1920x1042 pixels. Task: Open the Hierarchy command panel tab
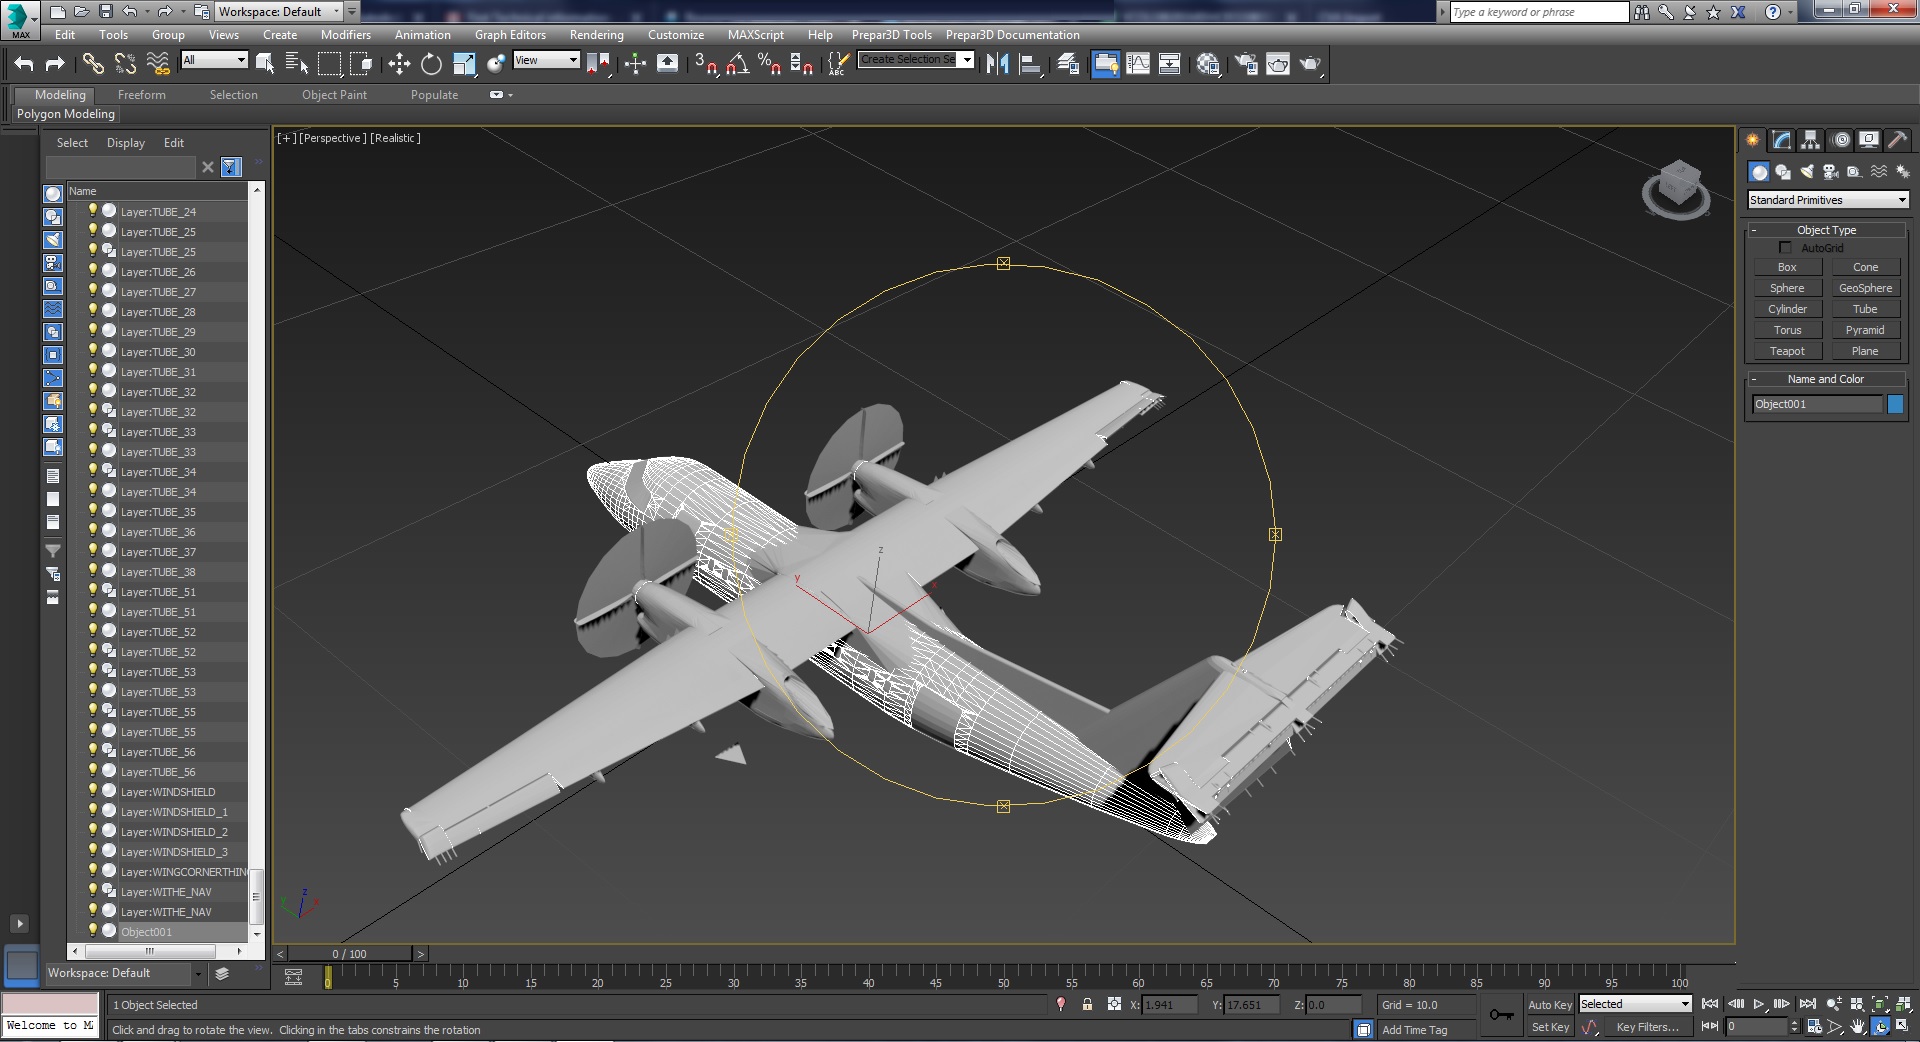(1810, 140)
